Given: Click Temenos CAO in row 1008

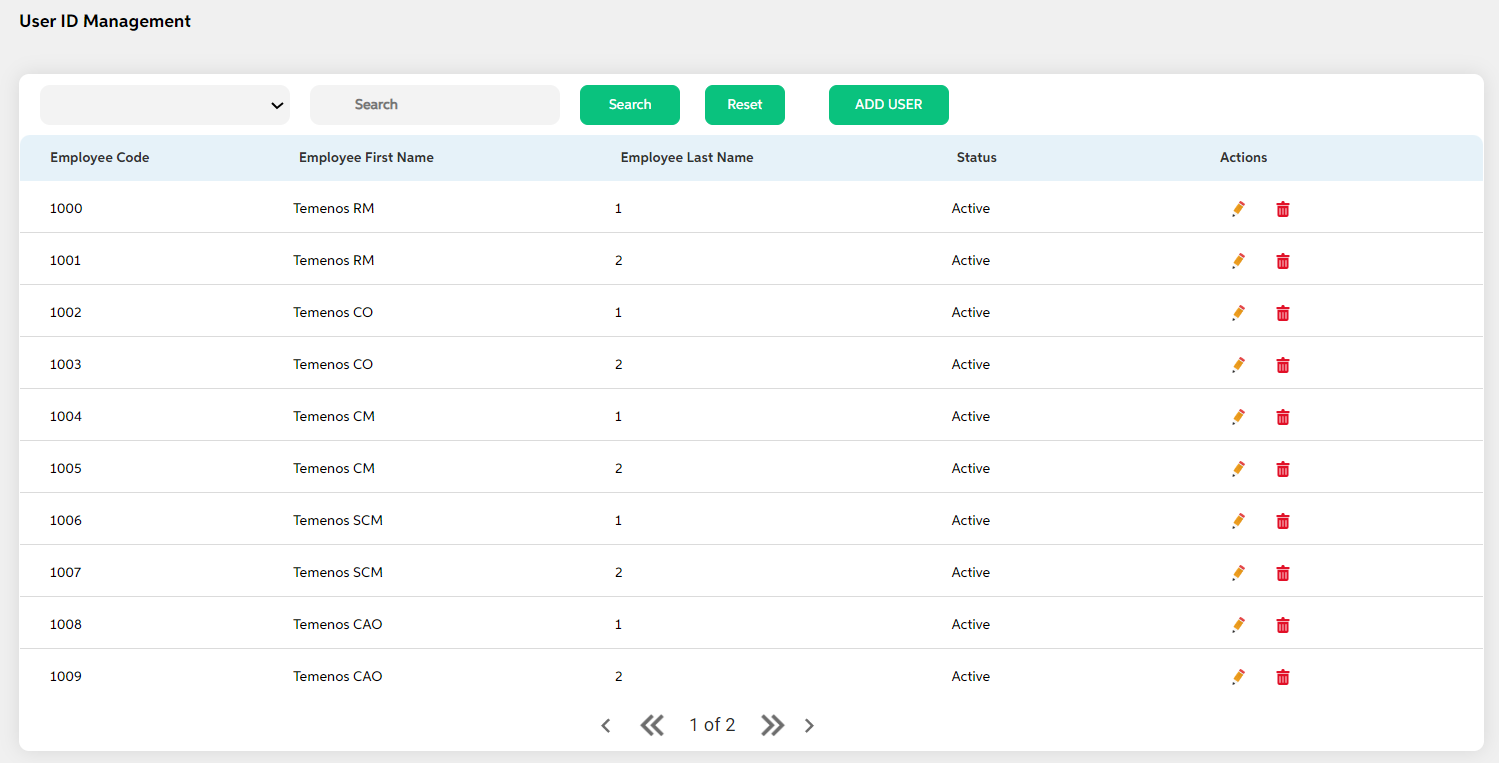Looking at the screenshot, I should [x=338, y=624].
